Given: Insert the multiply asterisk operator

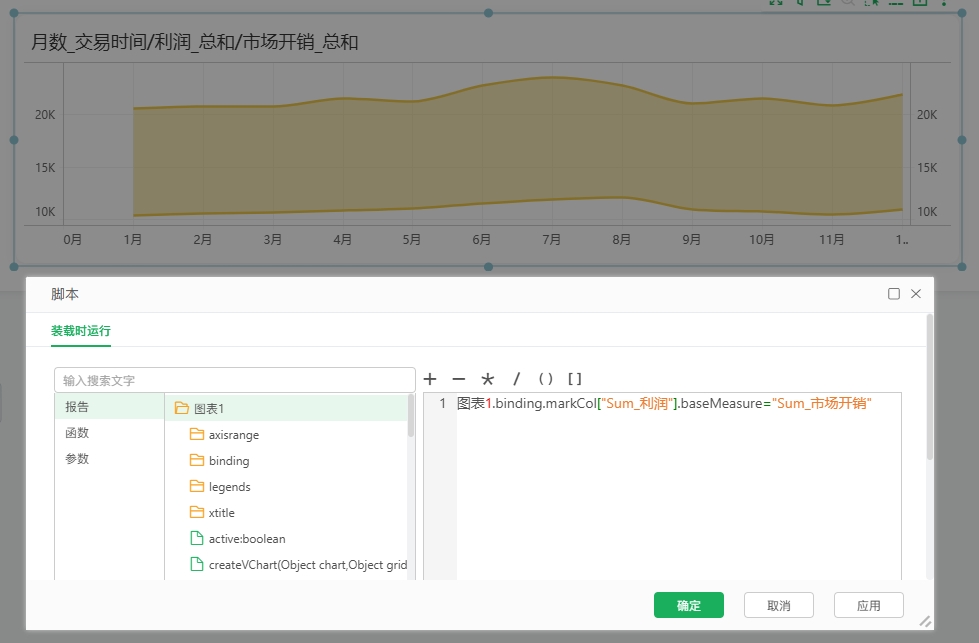Looking at the screenshot, I should [488, 379].
